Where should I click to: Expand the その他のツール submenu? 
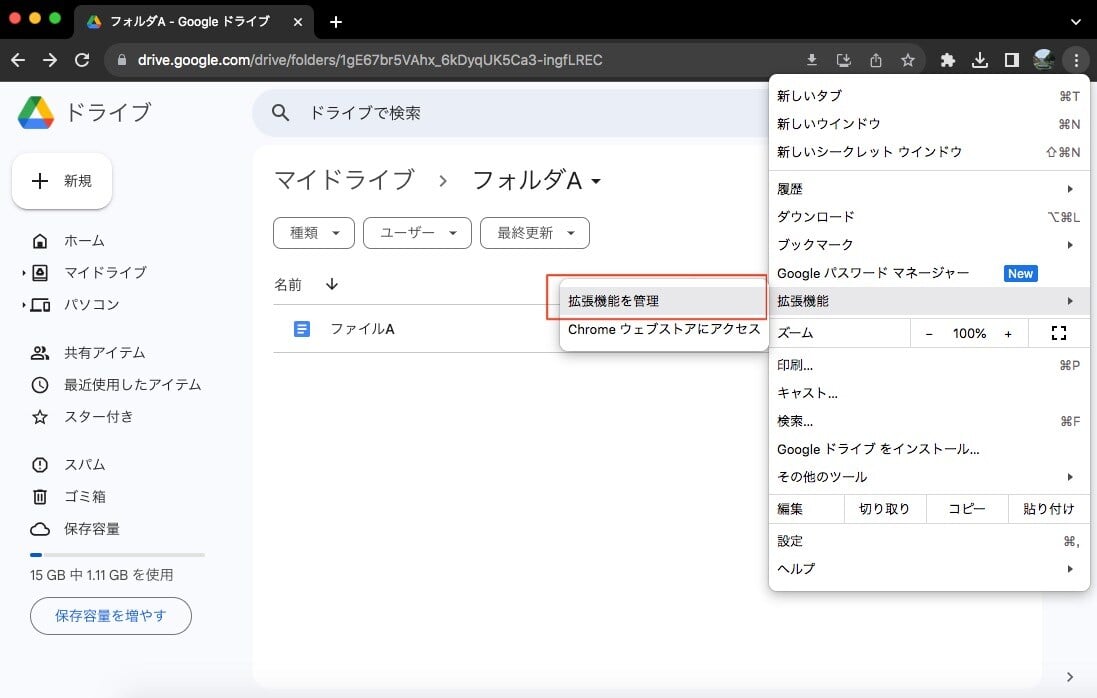[x=929, y=477]
